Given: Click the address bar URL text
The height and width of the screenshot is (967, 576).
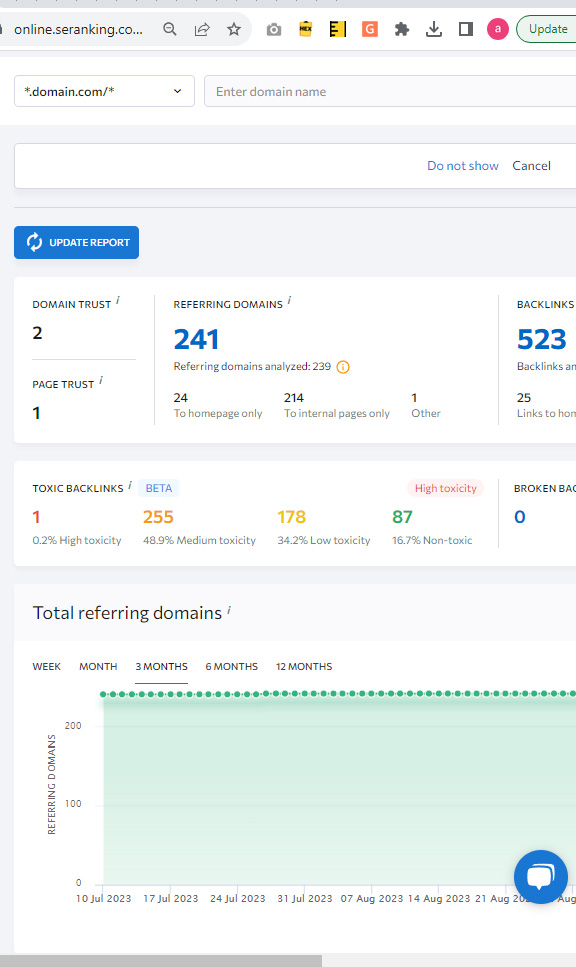Looking at the screenshot, I should tap(78, 30).
